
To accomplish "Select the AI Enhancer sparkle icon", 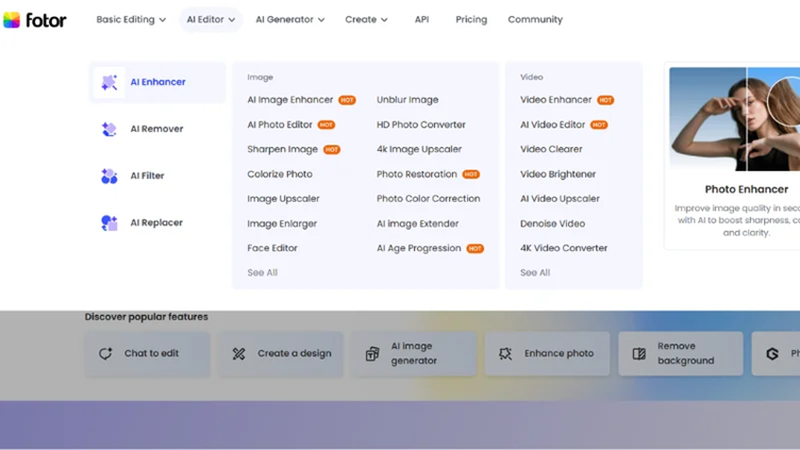I will pos(109,82).
